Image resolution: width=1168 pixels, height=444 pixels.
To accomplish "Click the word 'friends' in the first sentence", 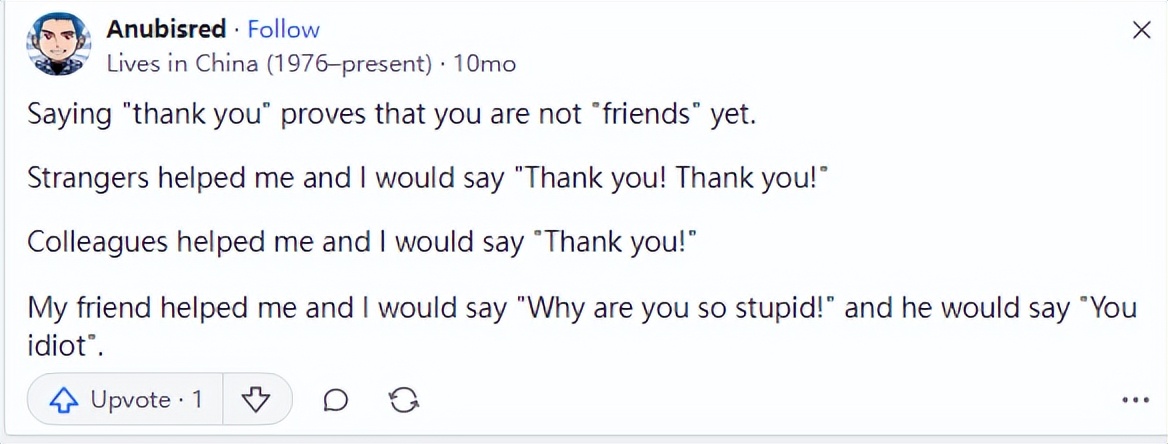I will (646, 115).
